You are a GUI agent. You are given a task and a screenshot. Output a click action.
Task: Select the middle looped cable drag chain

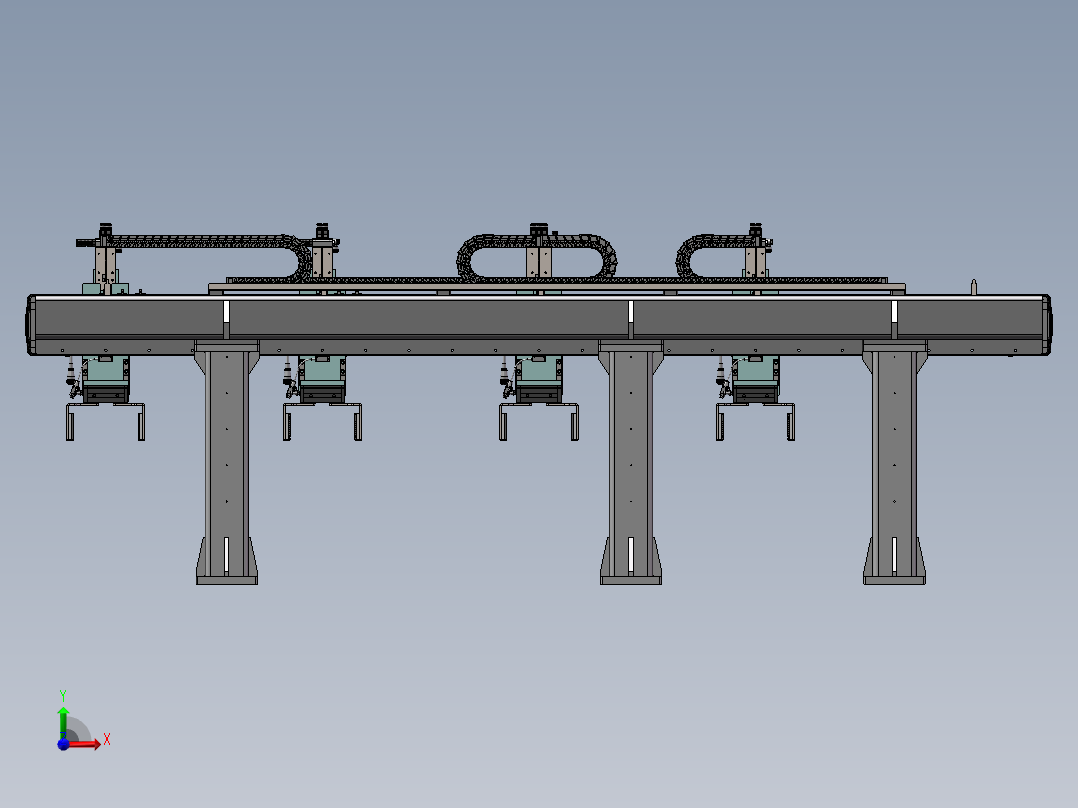537,257
